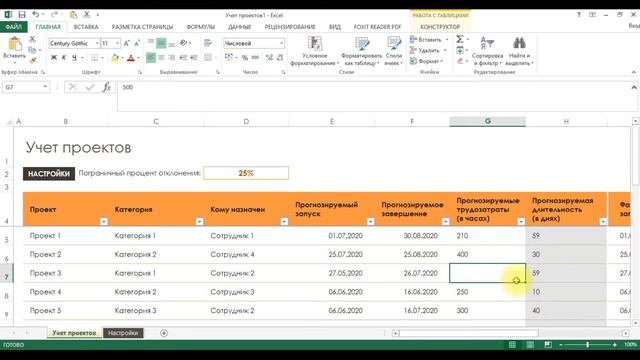Open Условное форматирование menu
The width and height of the screenshot is (640, 360).
pos(315,51)
